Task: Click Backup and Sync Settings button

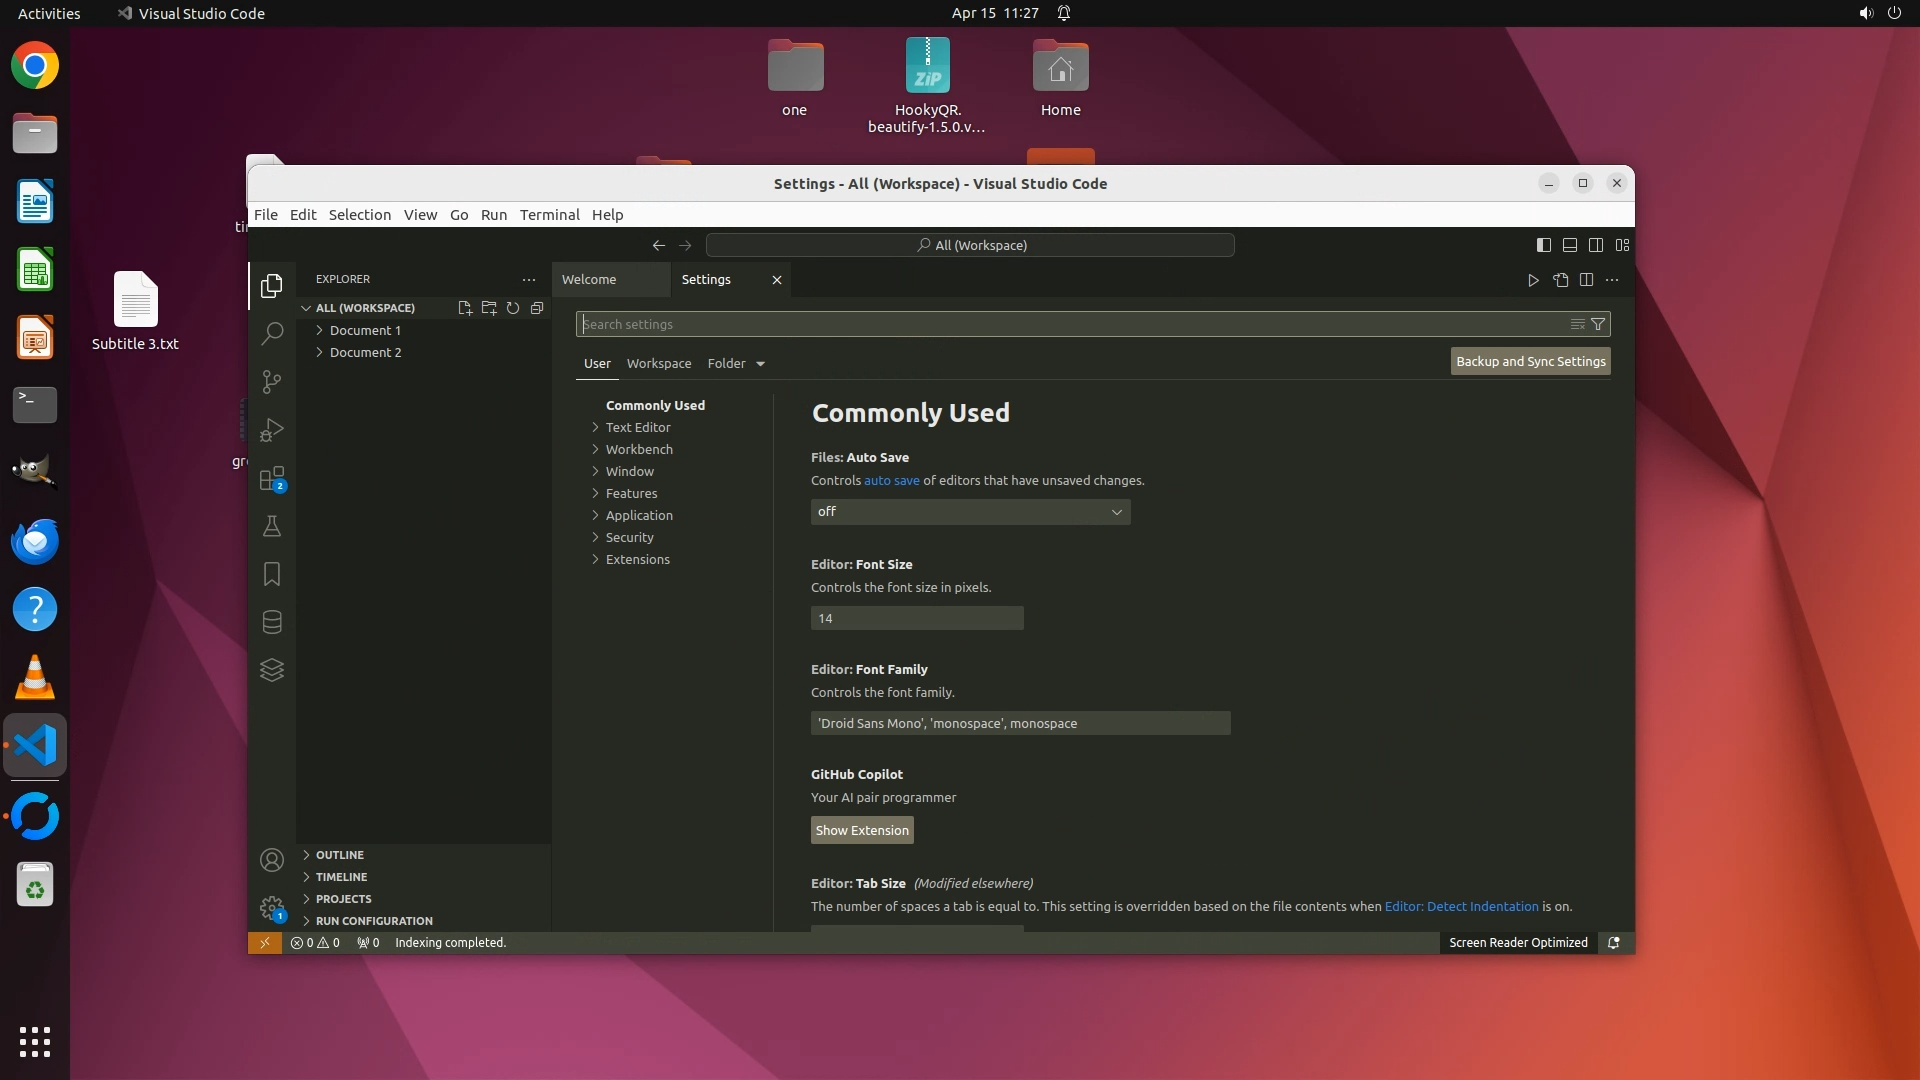Action: (1530, 362)
